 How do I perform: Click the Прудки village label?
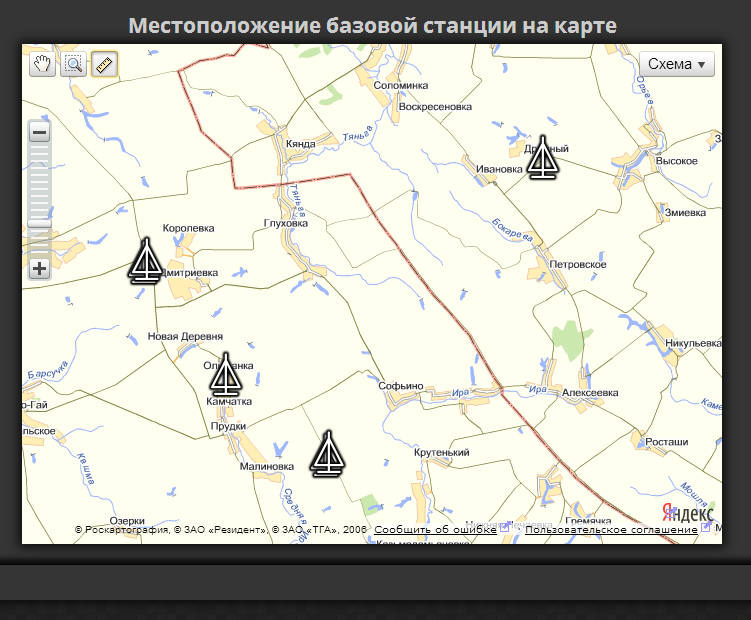(x=228, y=426)
